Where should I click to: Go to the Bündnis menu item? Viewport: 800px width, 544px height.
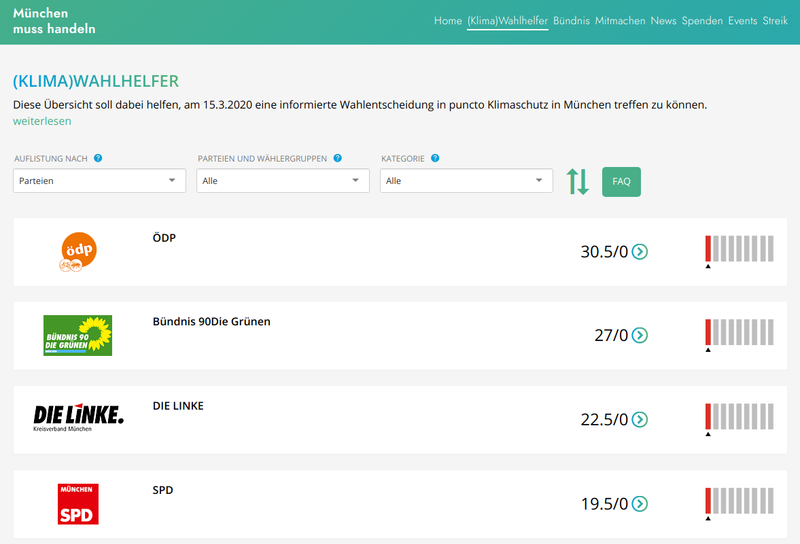(571, 21)
